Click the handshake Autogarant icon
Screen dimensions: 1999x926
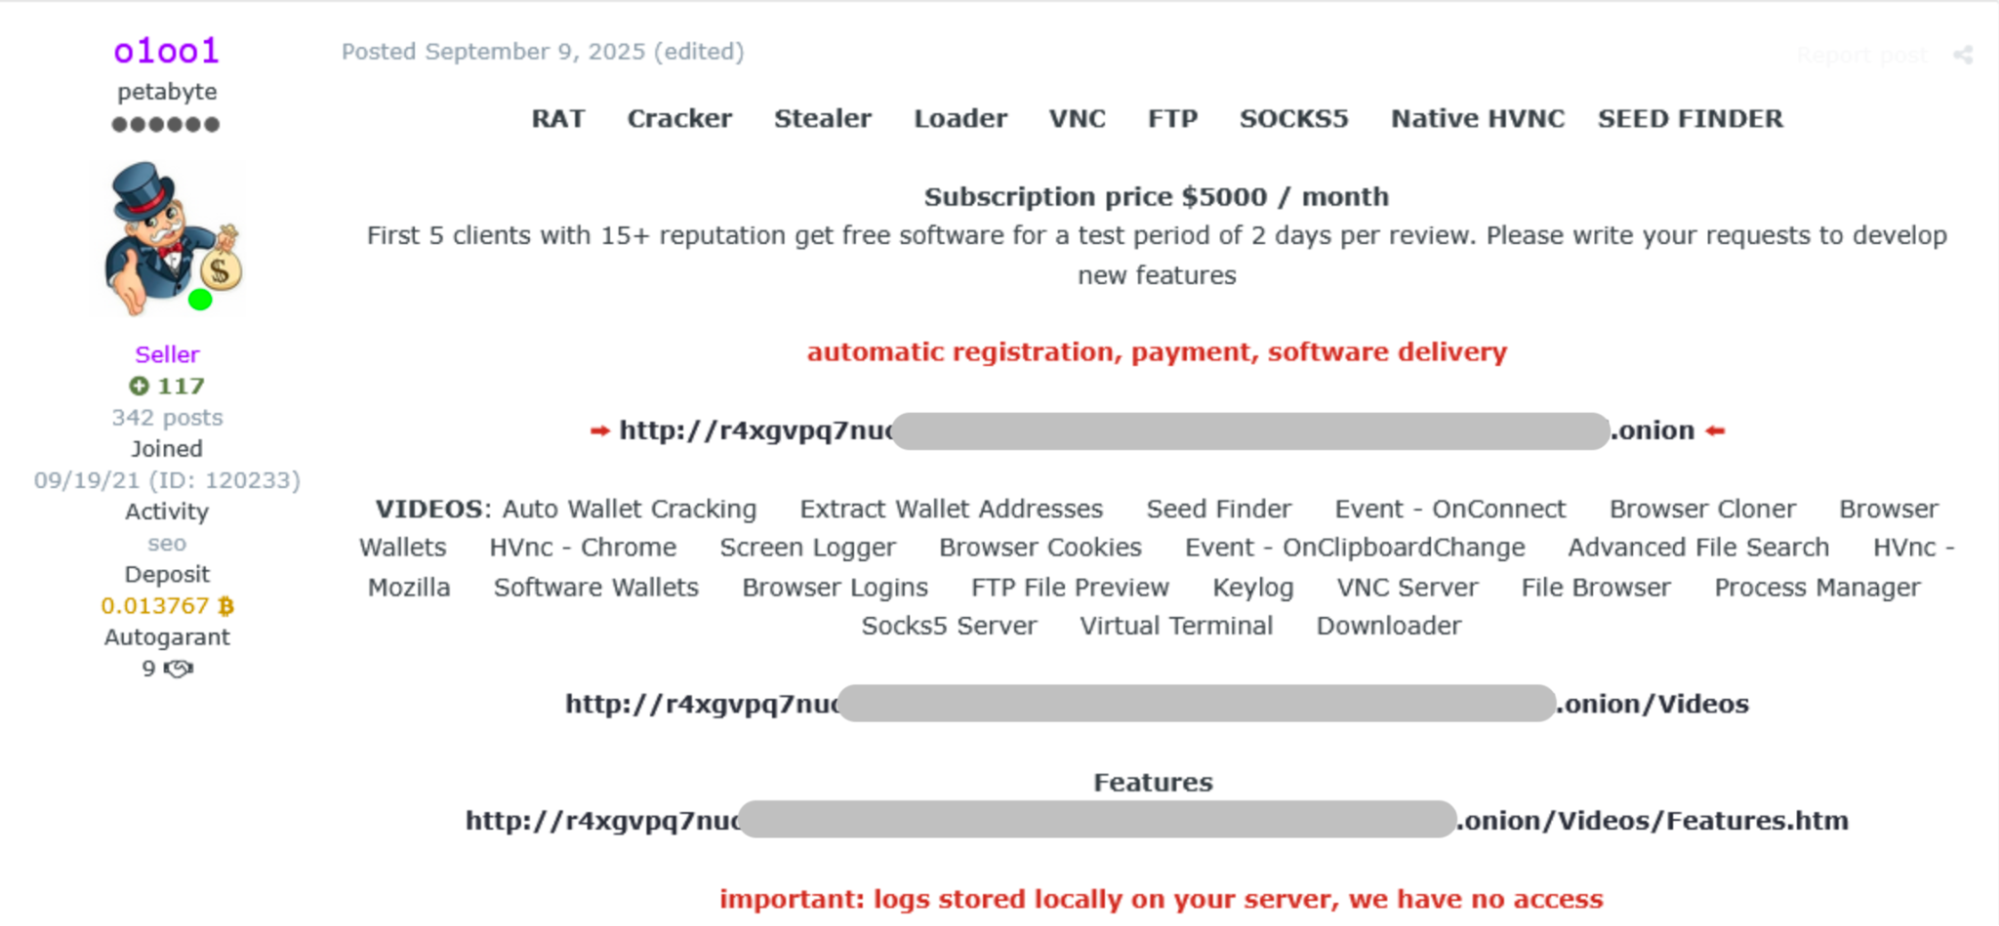(178, 669)
